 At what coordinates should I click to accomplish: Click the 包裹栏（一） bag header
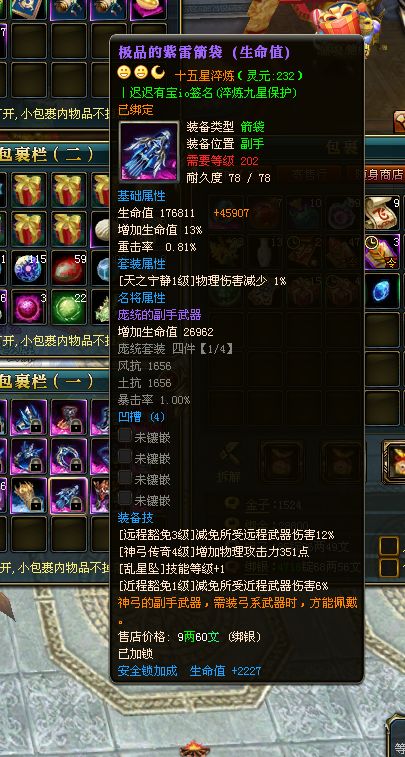click(x=47, y=381)
